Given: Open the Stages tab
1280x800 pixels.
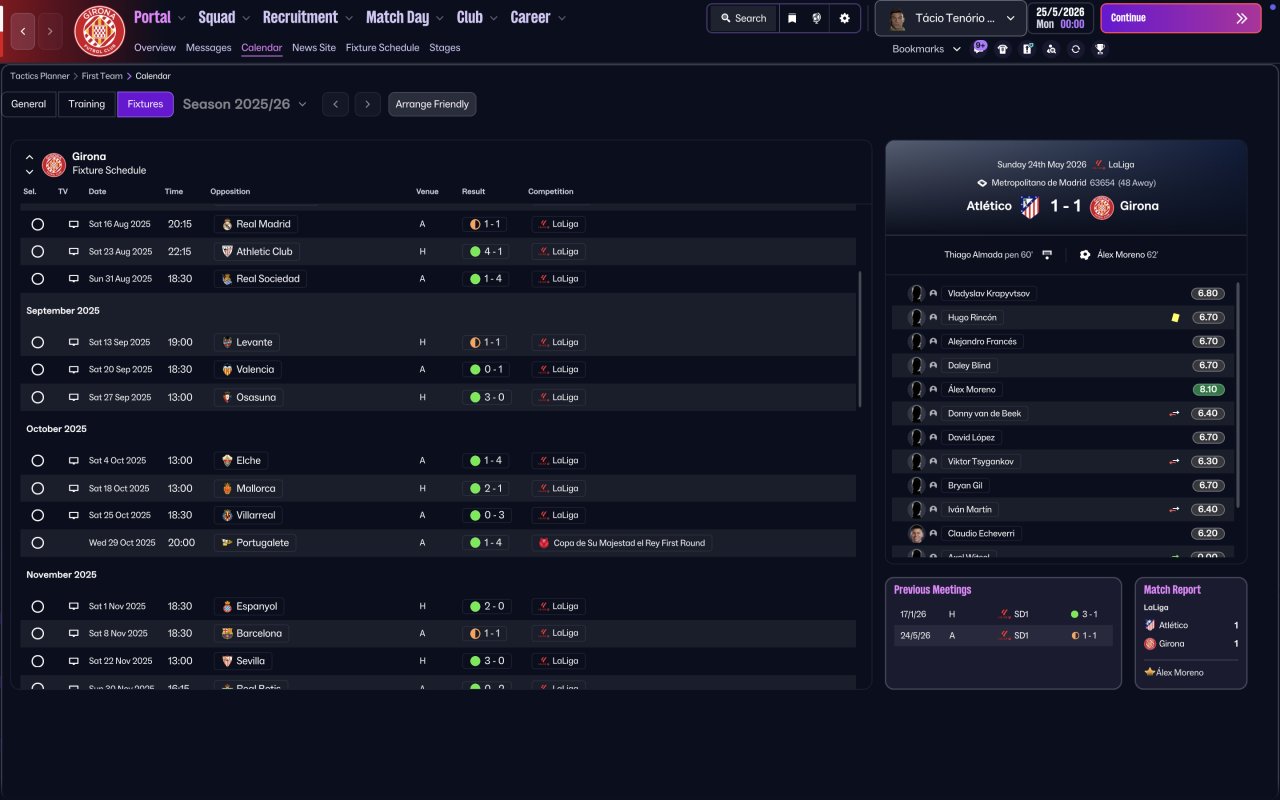Looking at the screenshot, I should [x=445, y=48].
